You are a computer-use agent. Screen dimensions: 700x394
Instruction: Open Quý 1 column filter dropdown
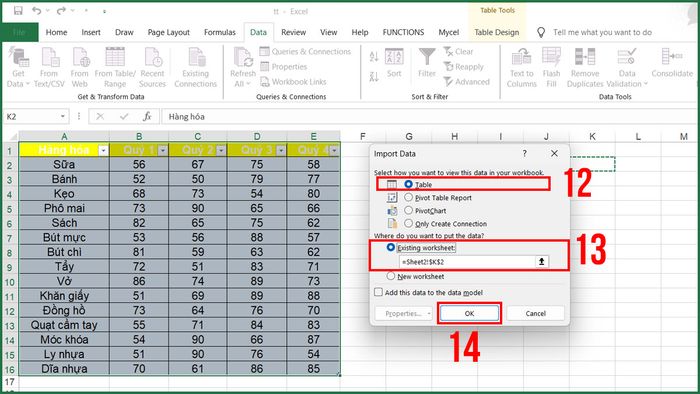click(x=162, y=150)
